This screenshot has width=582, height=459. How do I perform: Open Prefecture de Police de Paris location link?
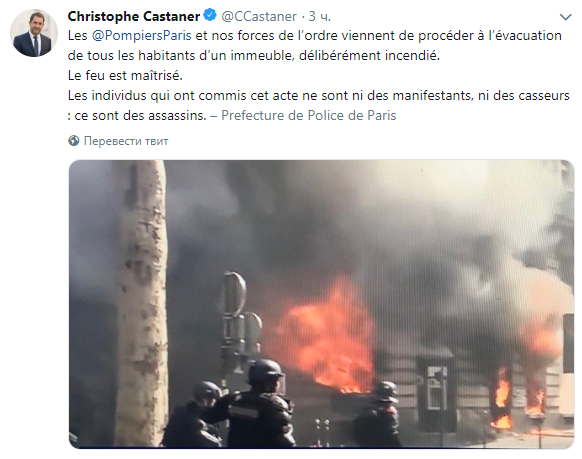[309, 115]
